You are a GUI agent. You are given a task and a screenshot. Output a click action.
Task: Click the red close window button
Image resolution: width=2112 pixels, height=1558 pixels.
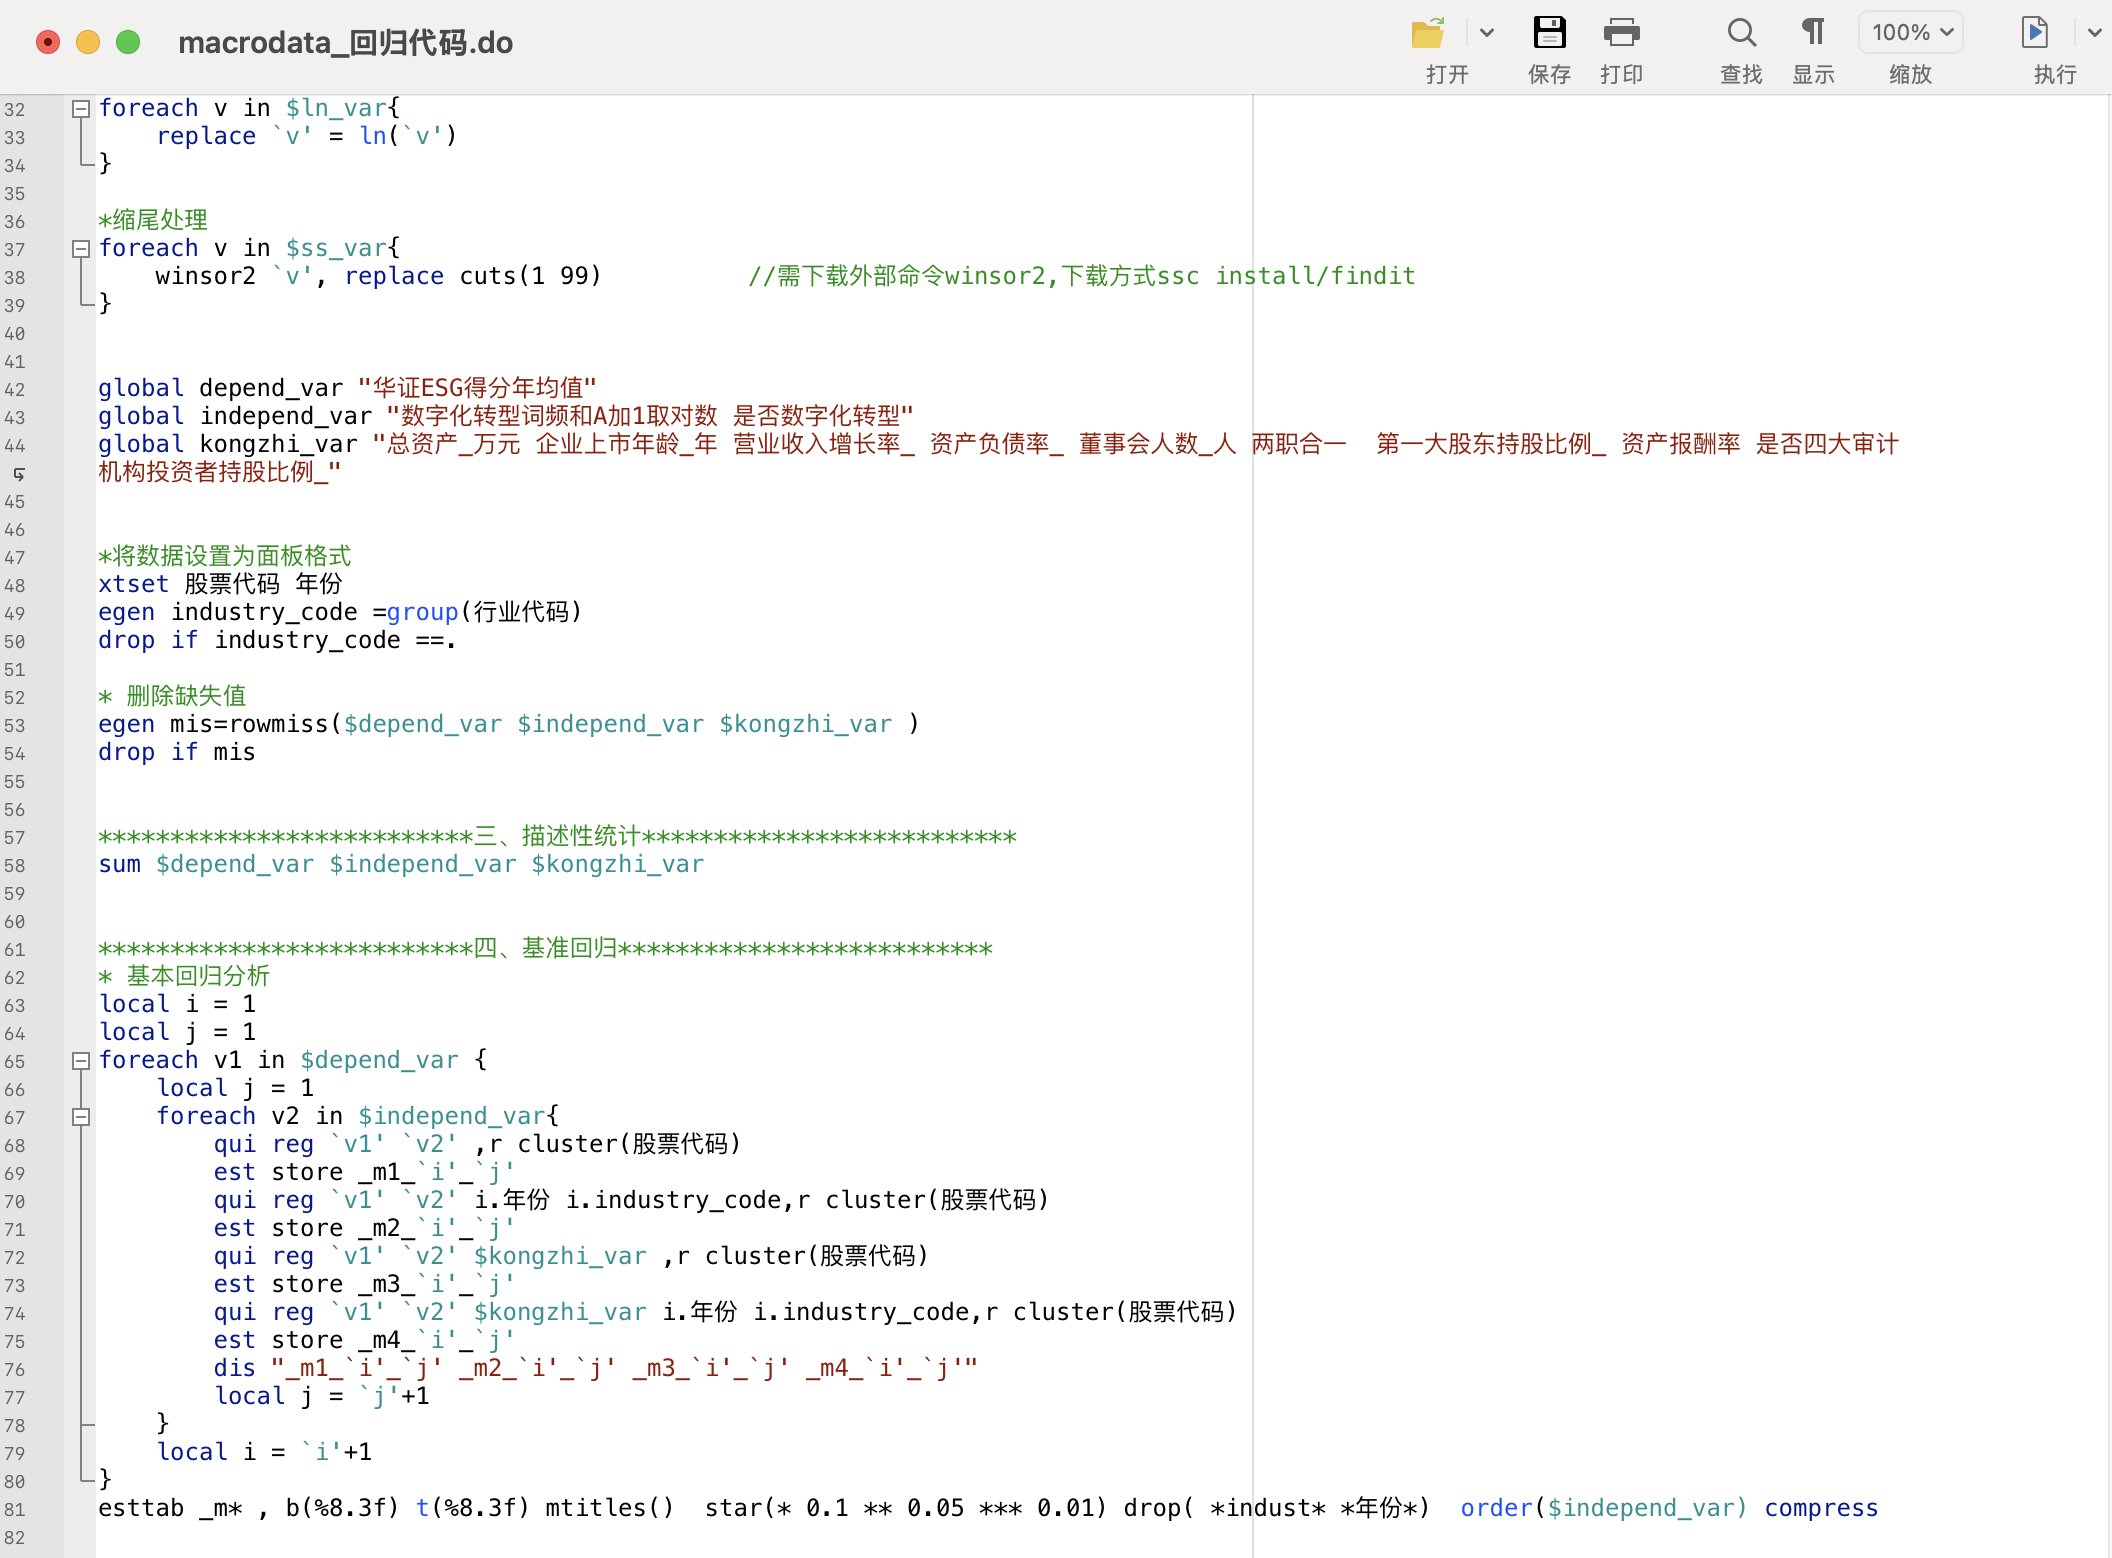[x=48, y=42]
